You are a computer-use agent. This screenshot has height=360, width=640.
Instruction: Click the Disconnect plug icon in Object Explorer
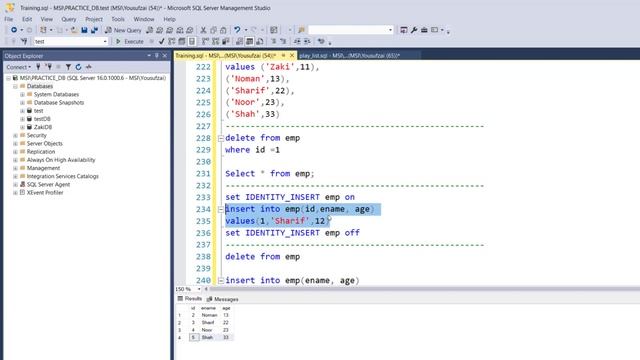coord(49,67)
